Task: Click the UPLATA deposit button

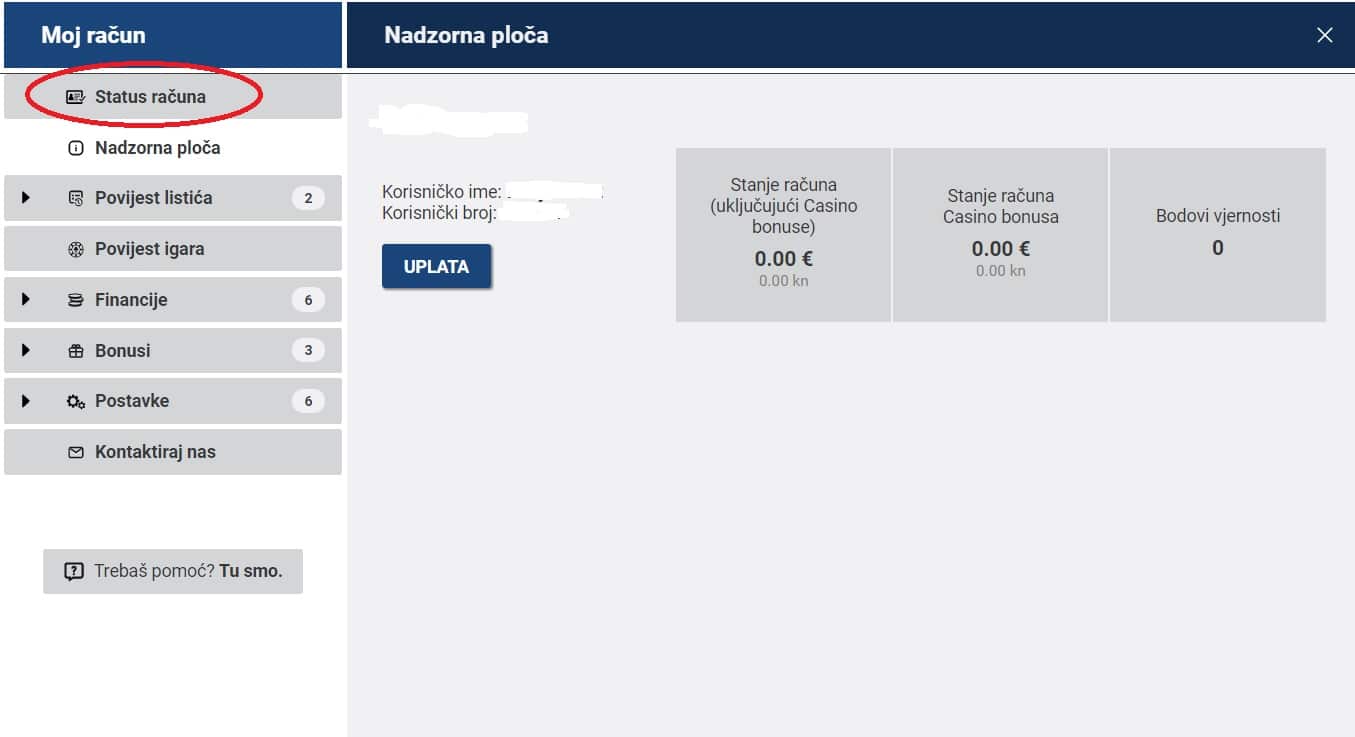Action: (436, 266)
